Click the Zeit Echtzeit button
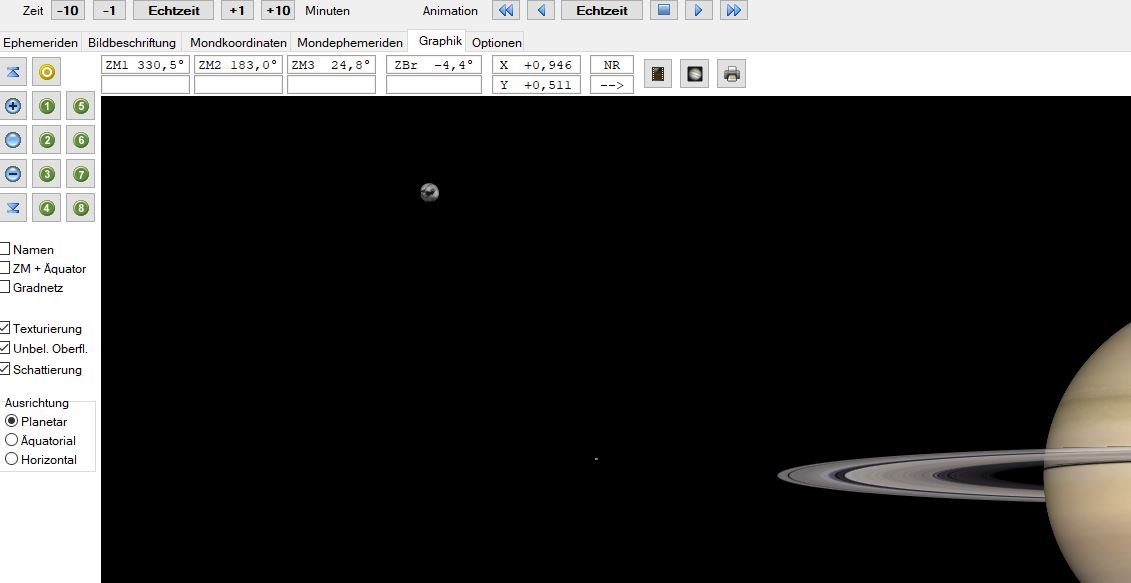 [174, 10]
